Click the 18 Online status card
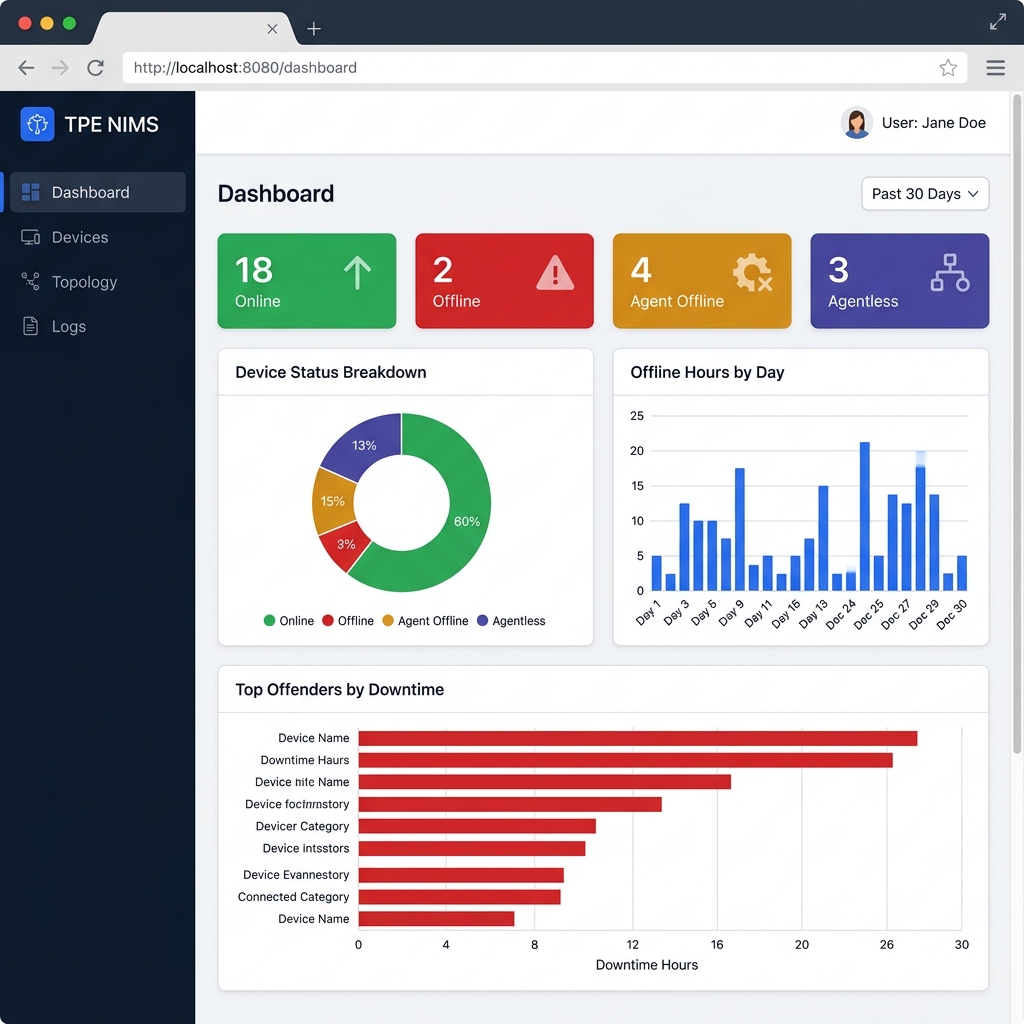 click(307, 281)
